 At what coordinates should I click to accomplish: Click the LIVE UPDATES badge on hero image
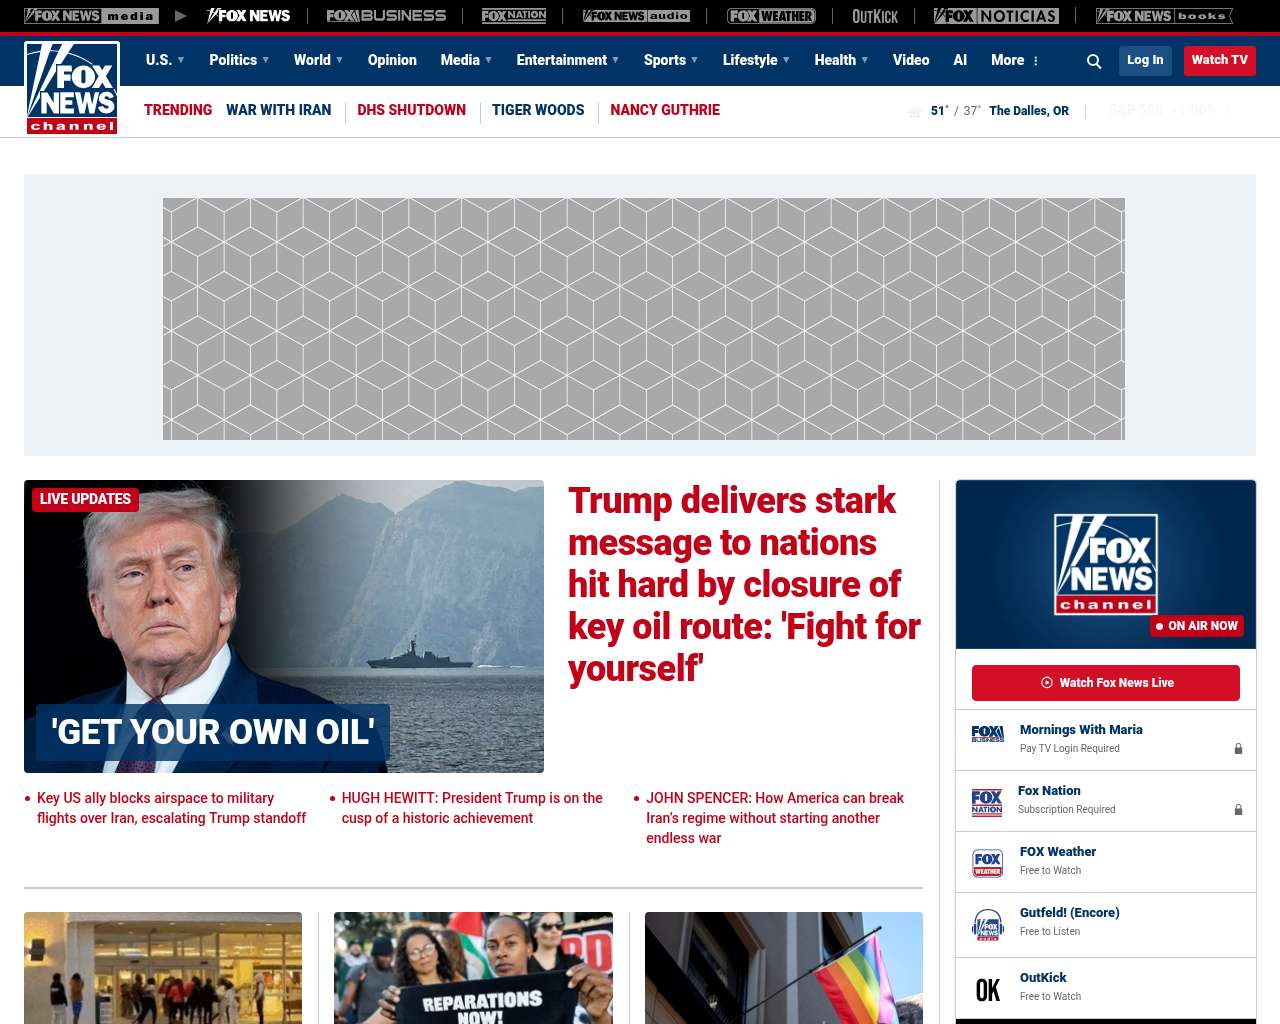point(85,499)
